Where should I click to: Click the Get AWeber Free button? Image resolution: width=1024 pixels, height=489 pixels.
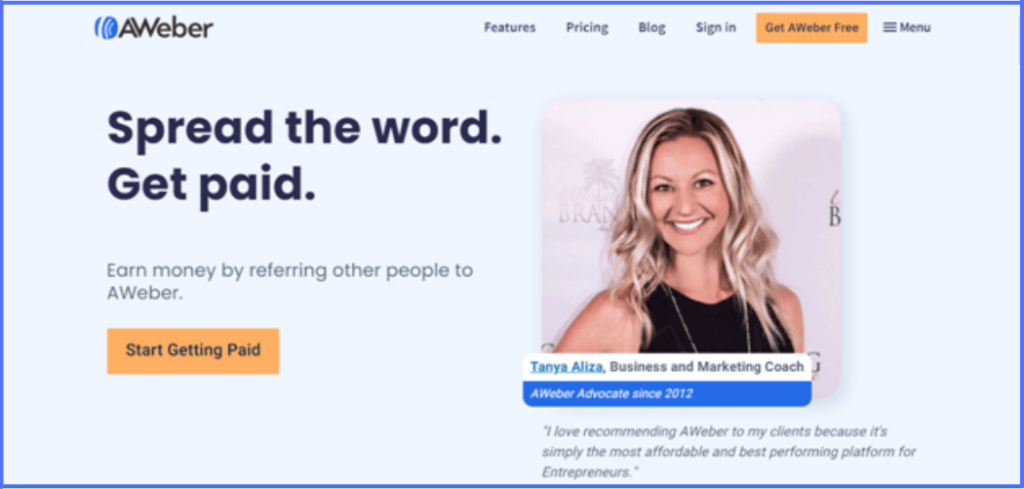tap(812, 27)
